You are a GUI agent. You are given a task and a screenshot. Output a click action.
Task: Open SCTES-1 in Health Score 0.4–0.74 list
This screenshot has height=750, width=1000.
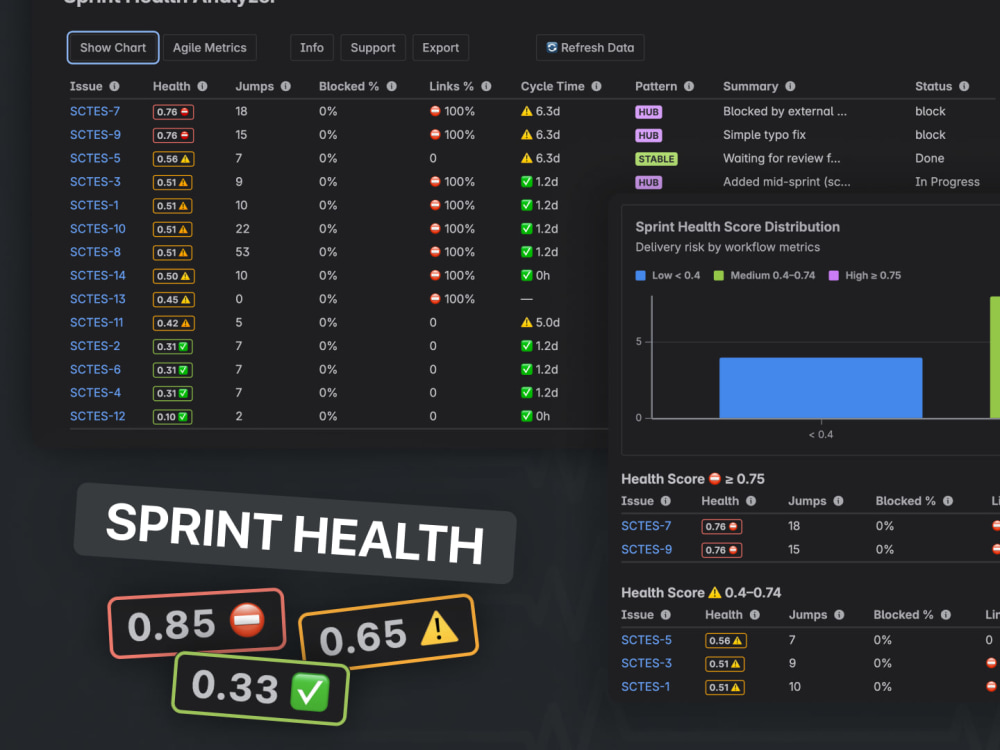tap(645, 688)
